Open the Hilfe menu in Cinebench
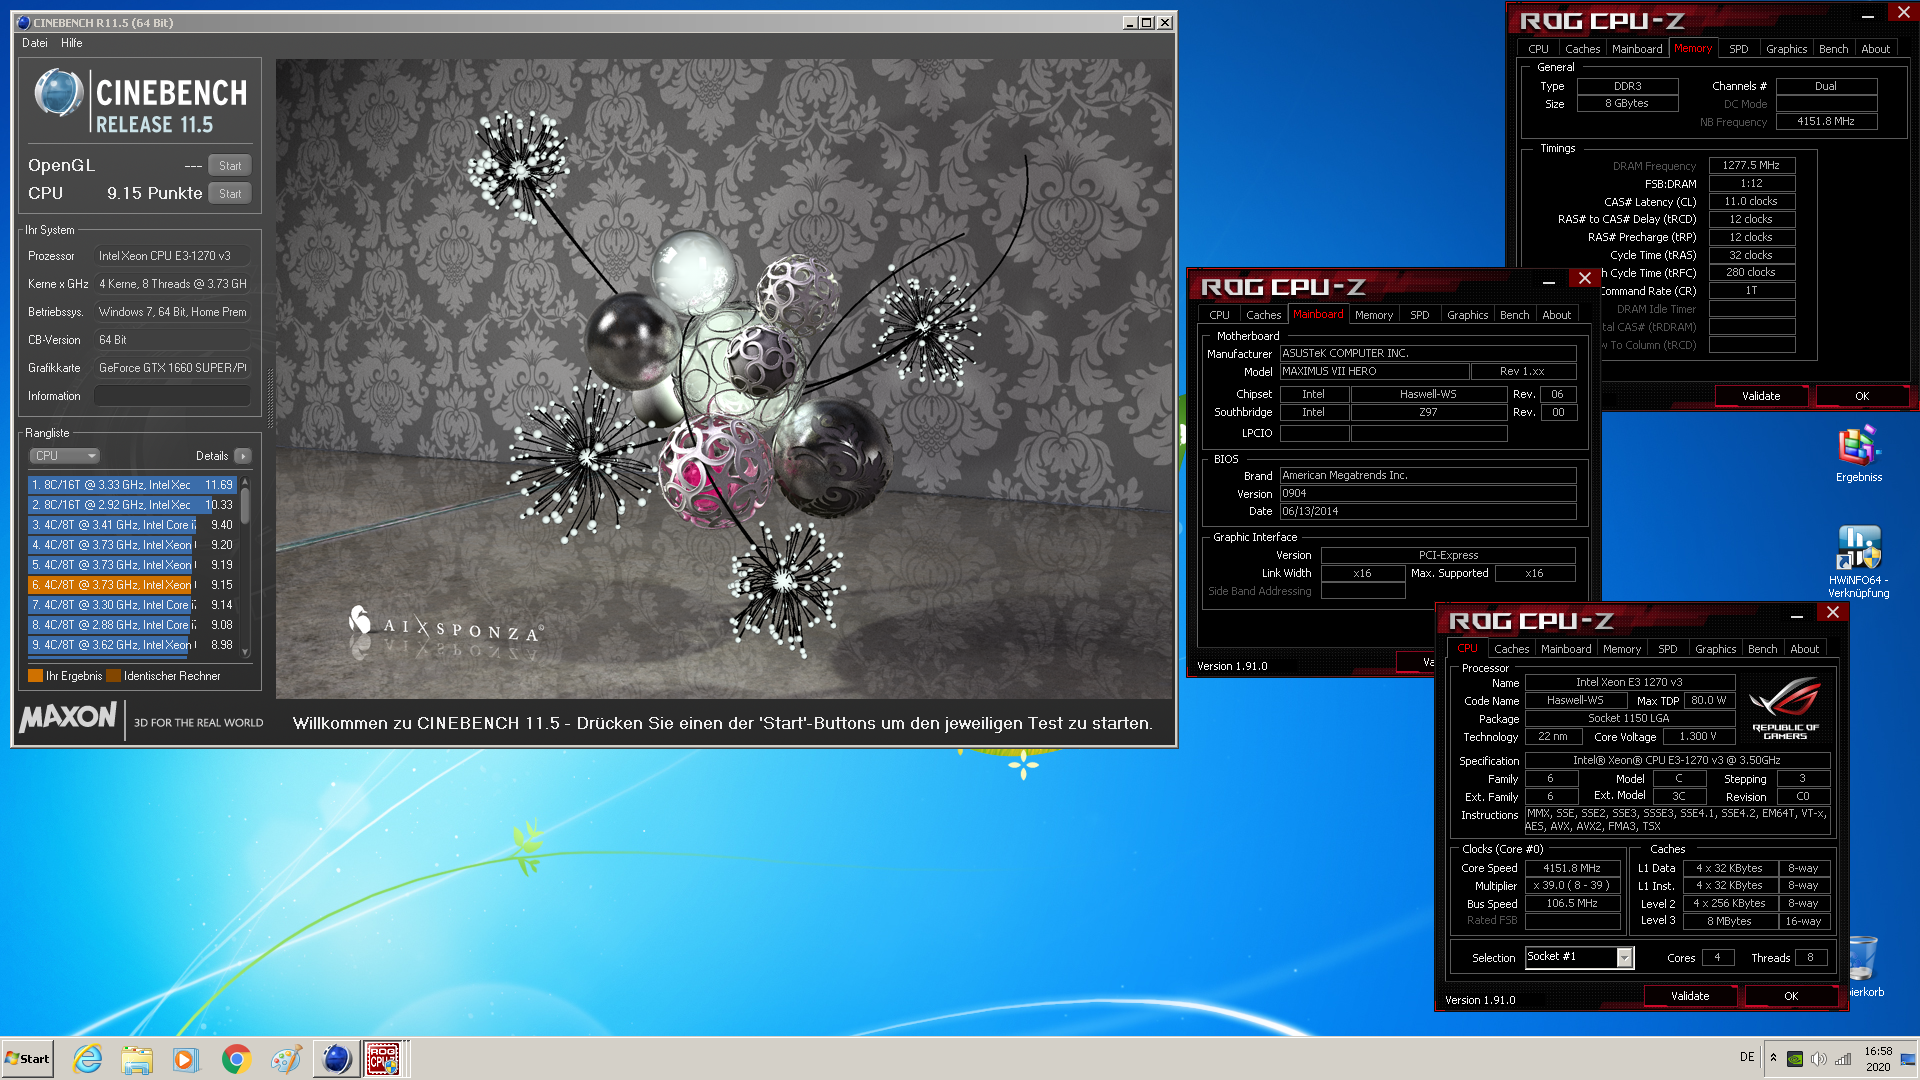The height and width of the screenshot is (1080, 1920). pos(71,43)
